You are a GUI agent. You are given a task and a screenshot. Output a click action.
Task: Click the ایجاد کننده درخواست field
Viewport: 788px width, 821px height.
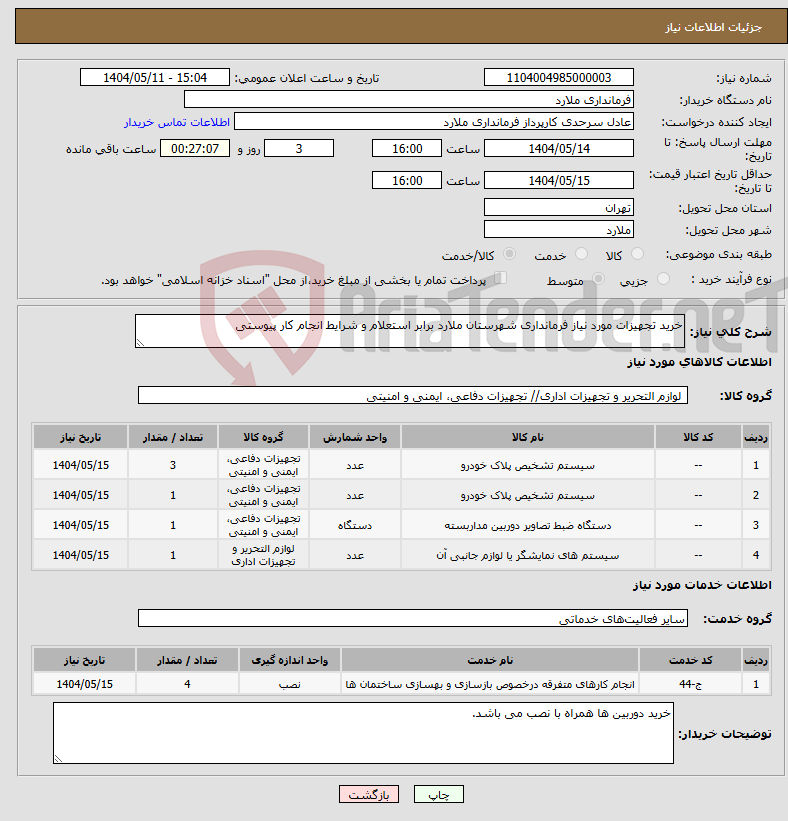pyautogui.click(x=434, y=122)
